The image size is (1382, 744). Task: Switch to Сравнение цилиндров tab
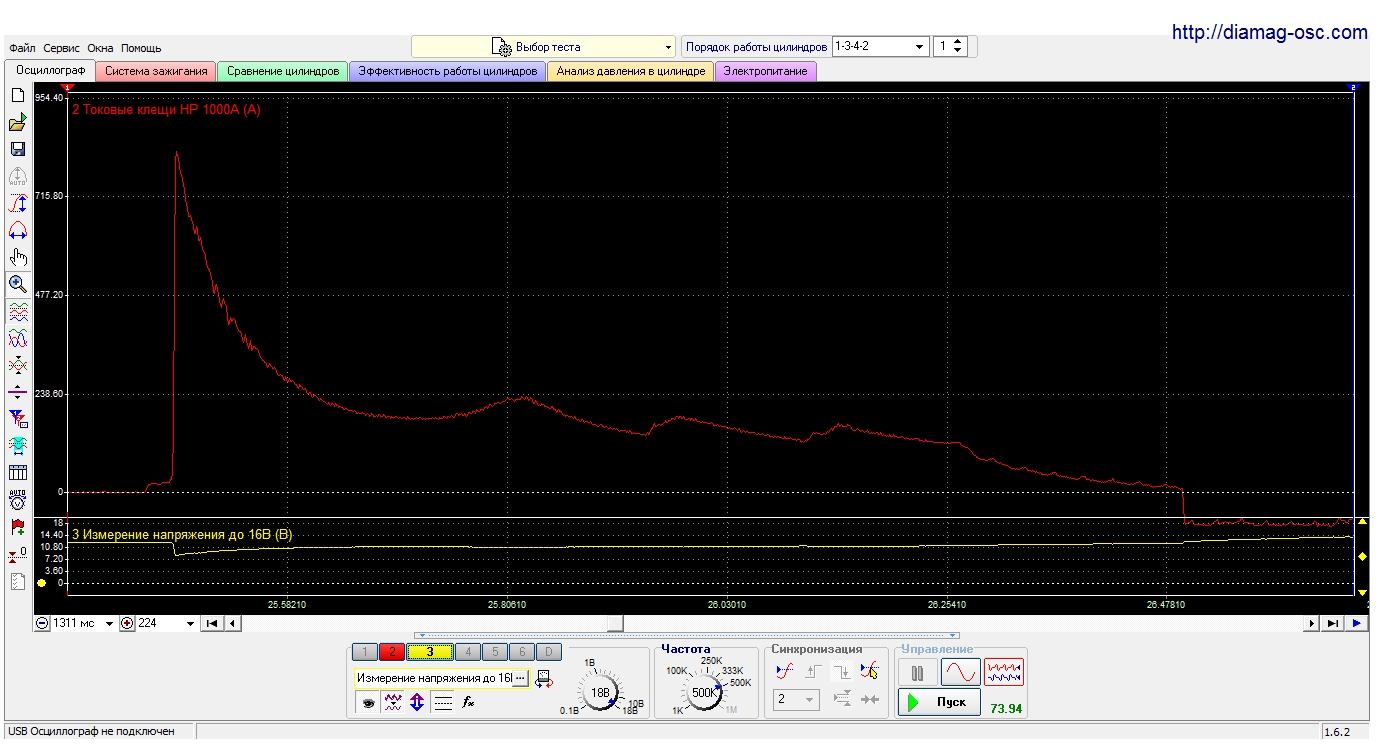[283, 71]
